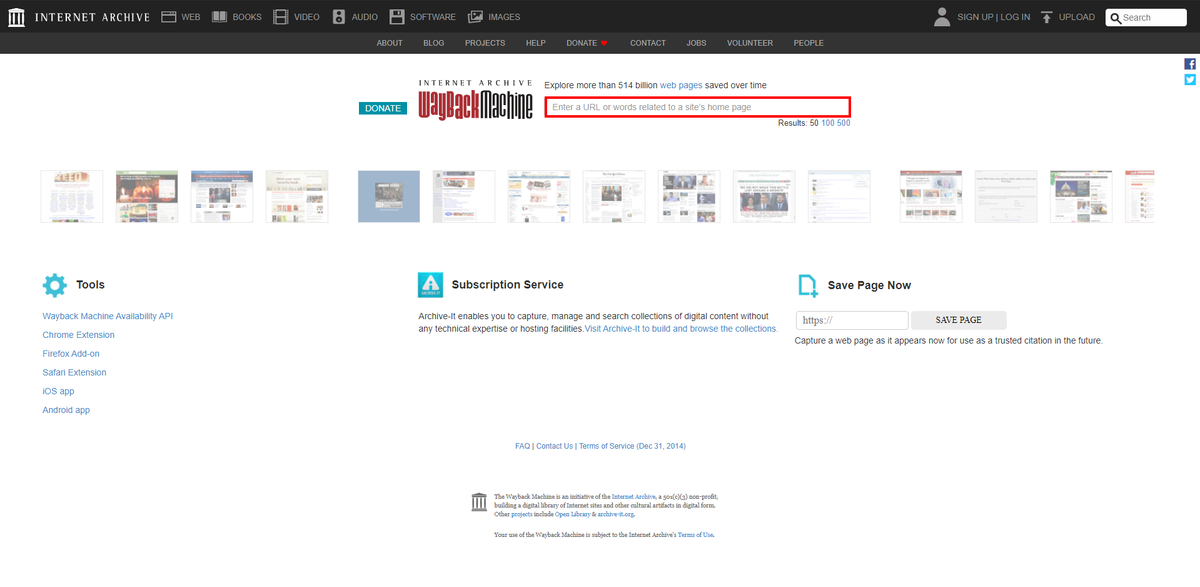Viewport: 1200px width, 587px height.
Task: Click the UPLOAD text link
Action: pyautogui.click(x=1077, y=17)
